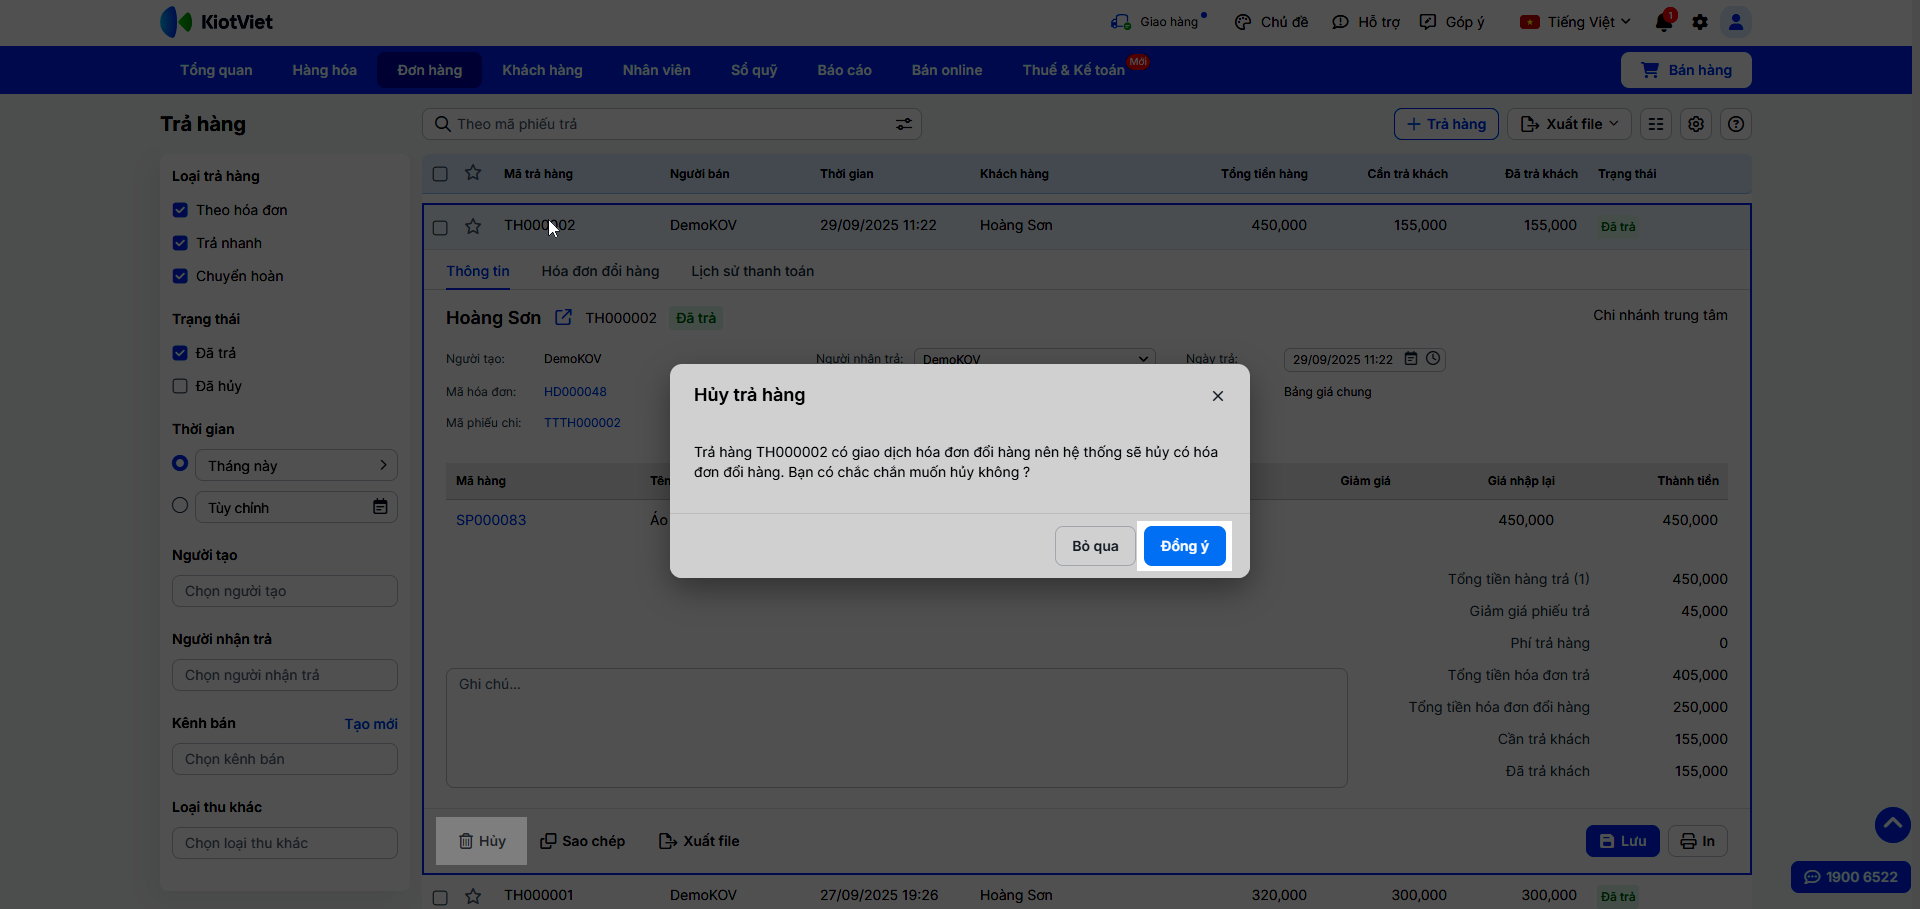Uncheck the Theo hóa đơn checkbox
The image size is (1920, 909).
(x=180, y=210)
